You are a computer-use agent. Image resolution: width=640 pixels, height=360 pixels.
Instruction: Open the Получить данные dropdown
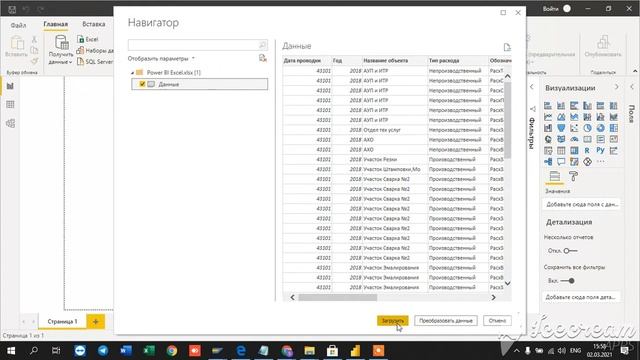coord(60,50)
